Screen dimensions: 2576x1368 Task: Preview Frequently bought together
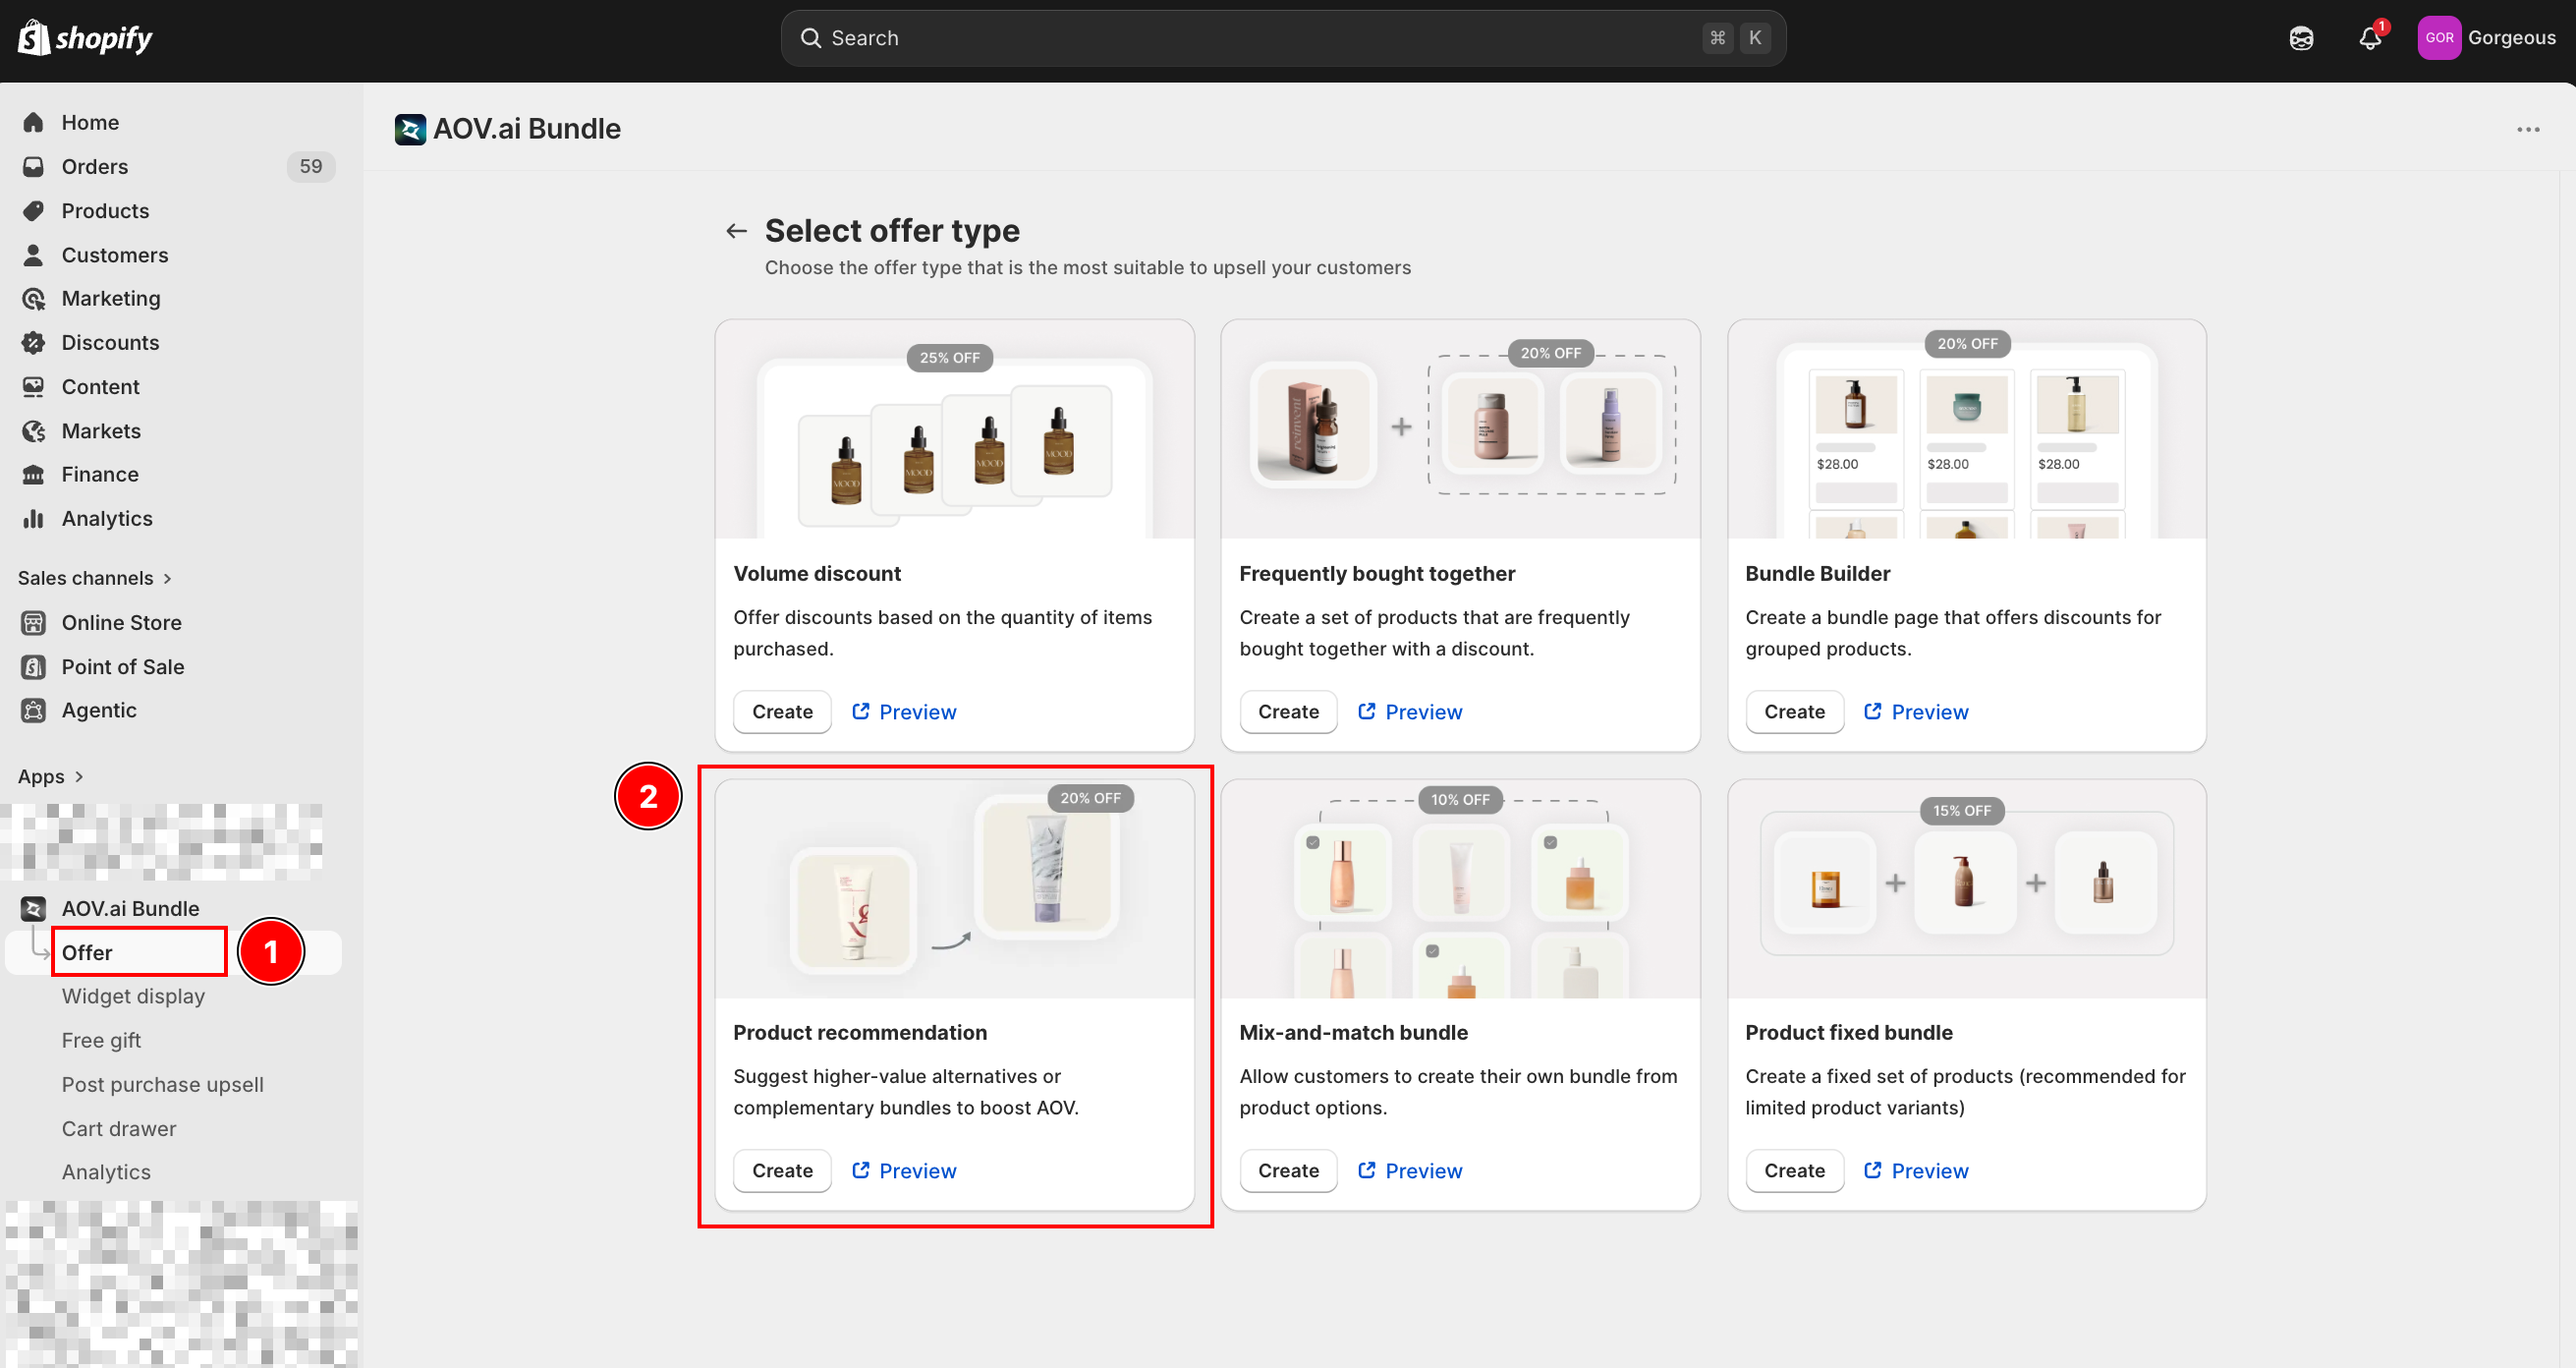click(x=1409, y=711)
